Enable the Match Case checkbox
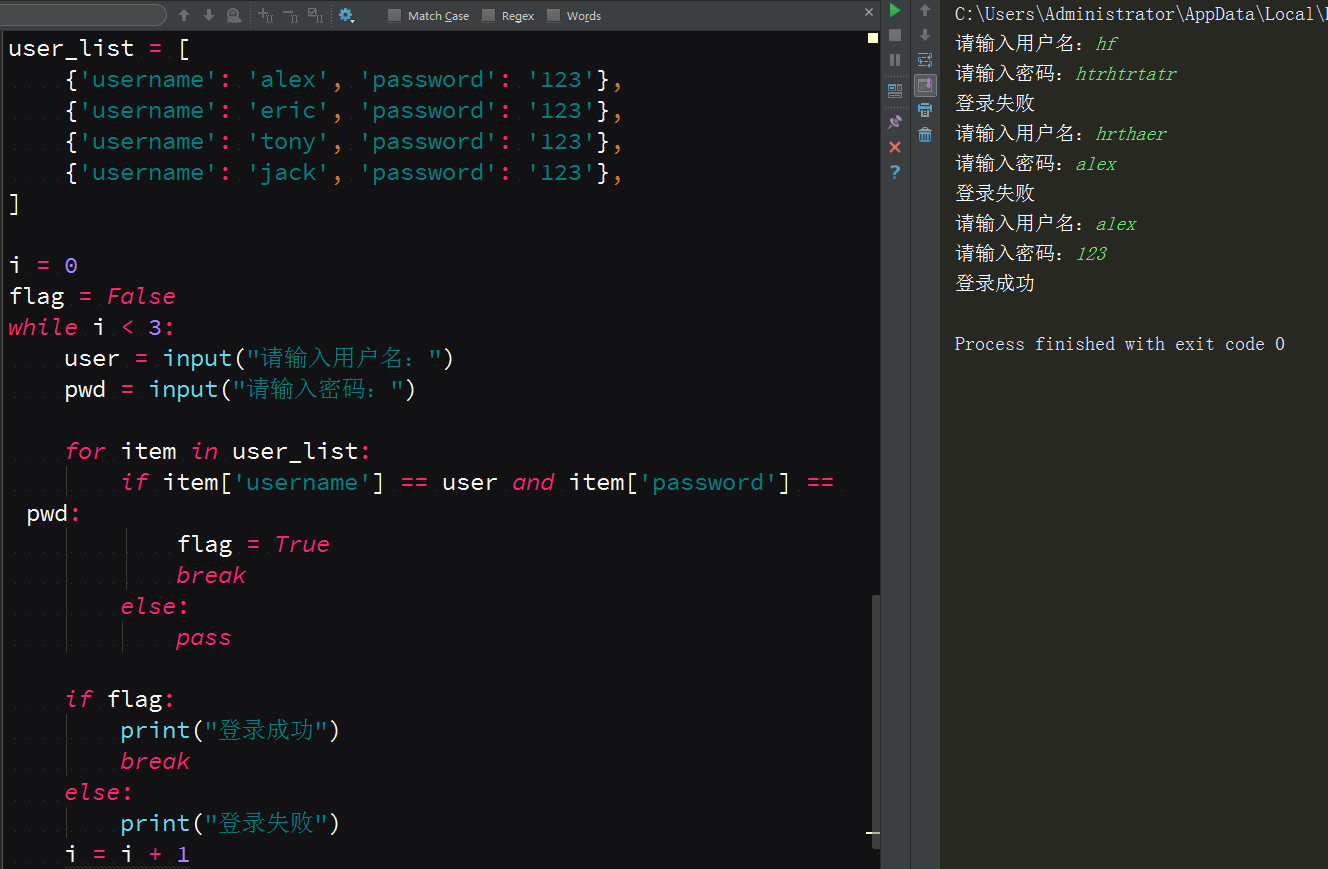 [x=394, y=15]
